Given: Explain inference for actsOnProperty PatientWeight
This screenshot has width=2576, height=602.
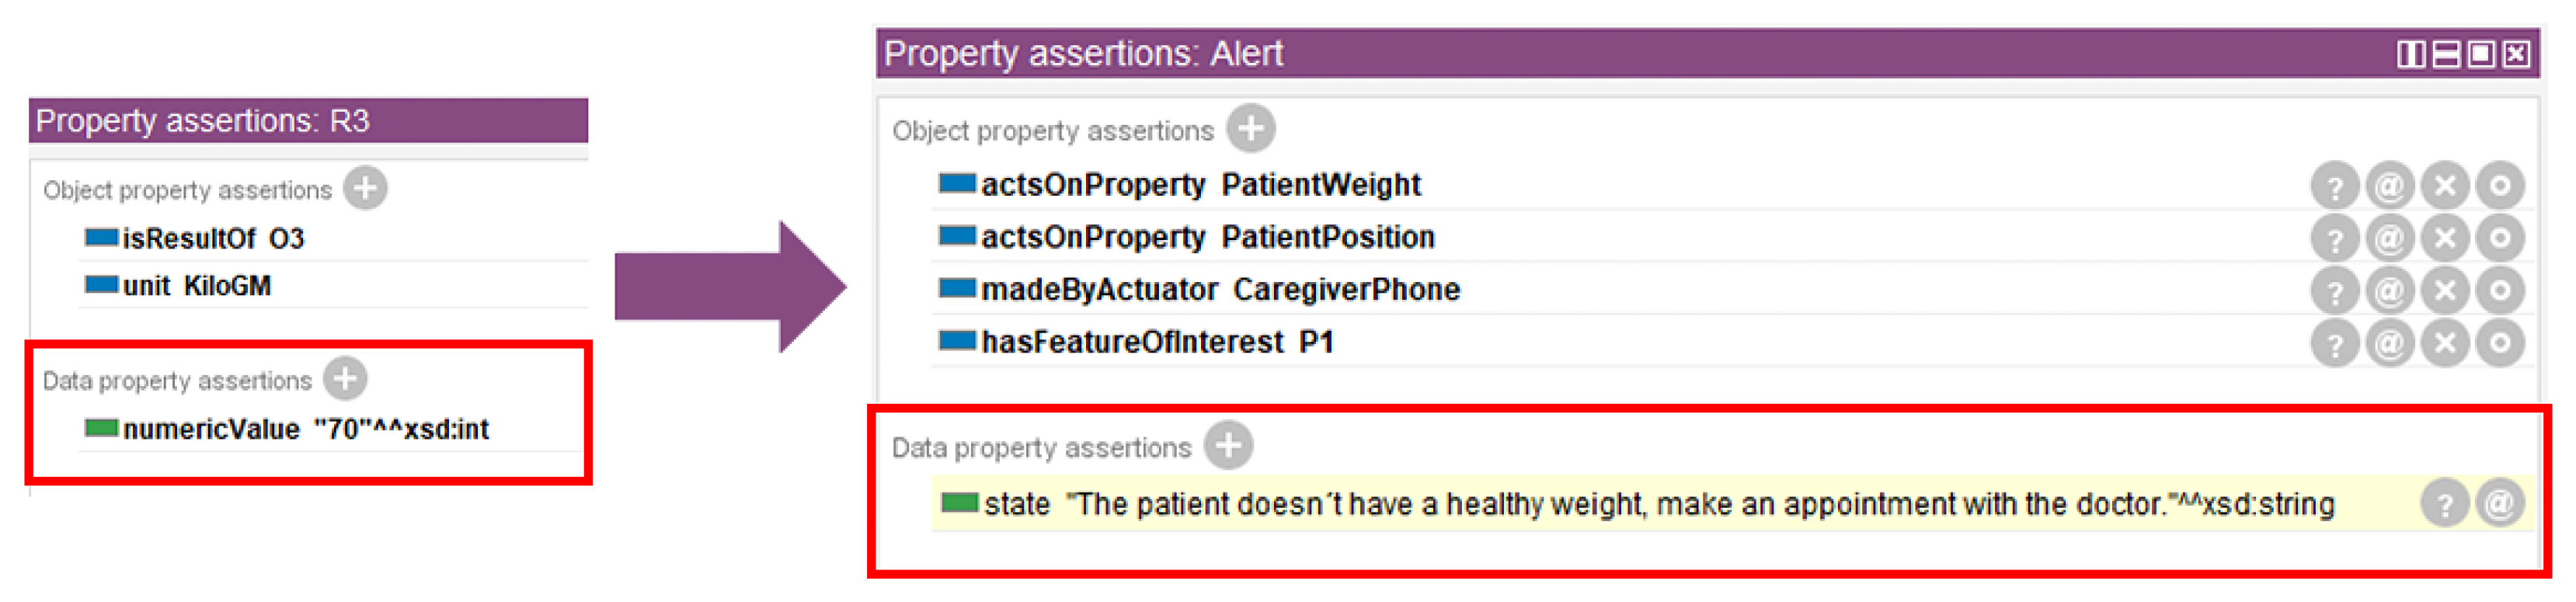Looking at the screenshot, I should (2334, 186).
